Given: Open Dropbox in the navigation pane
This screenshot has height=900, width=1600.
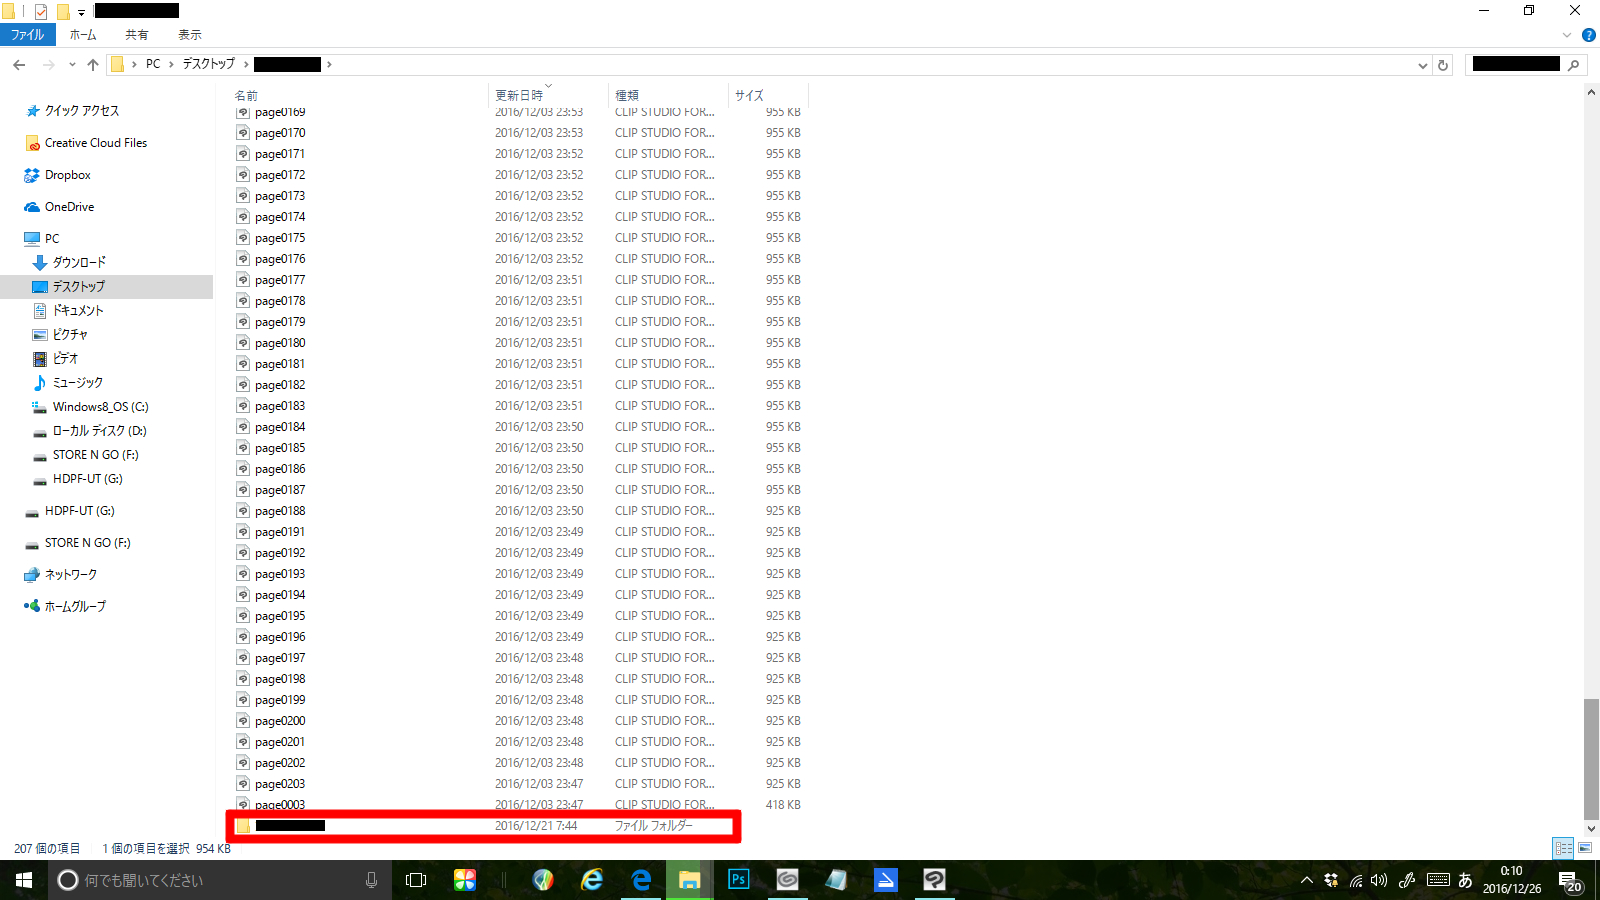Looking at the screenshot, I should coord(67,175).
